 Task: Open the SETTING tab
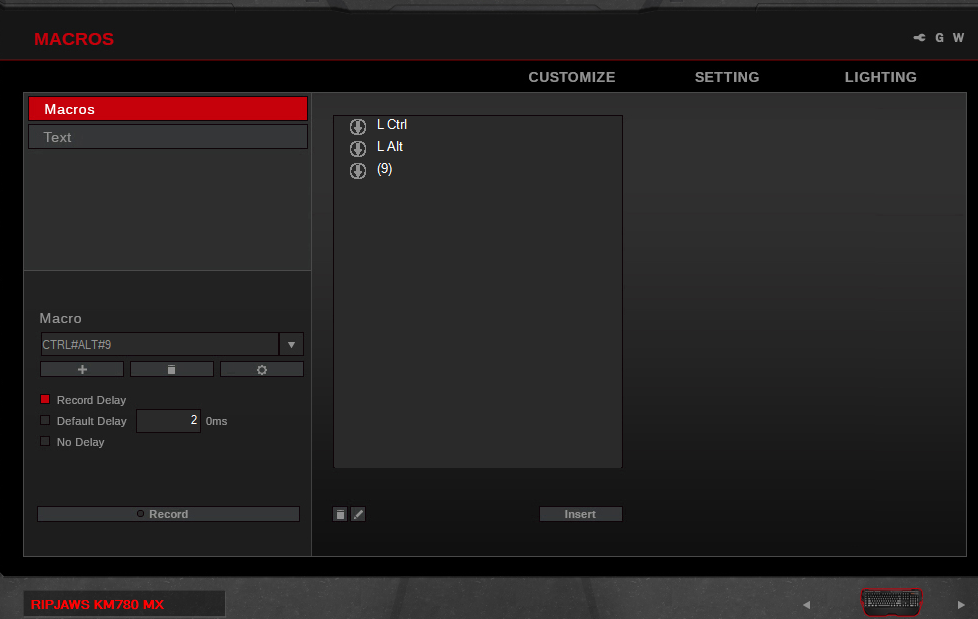tap(727, 77)
